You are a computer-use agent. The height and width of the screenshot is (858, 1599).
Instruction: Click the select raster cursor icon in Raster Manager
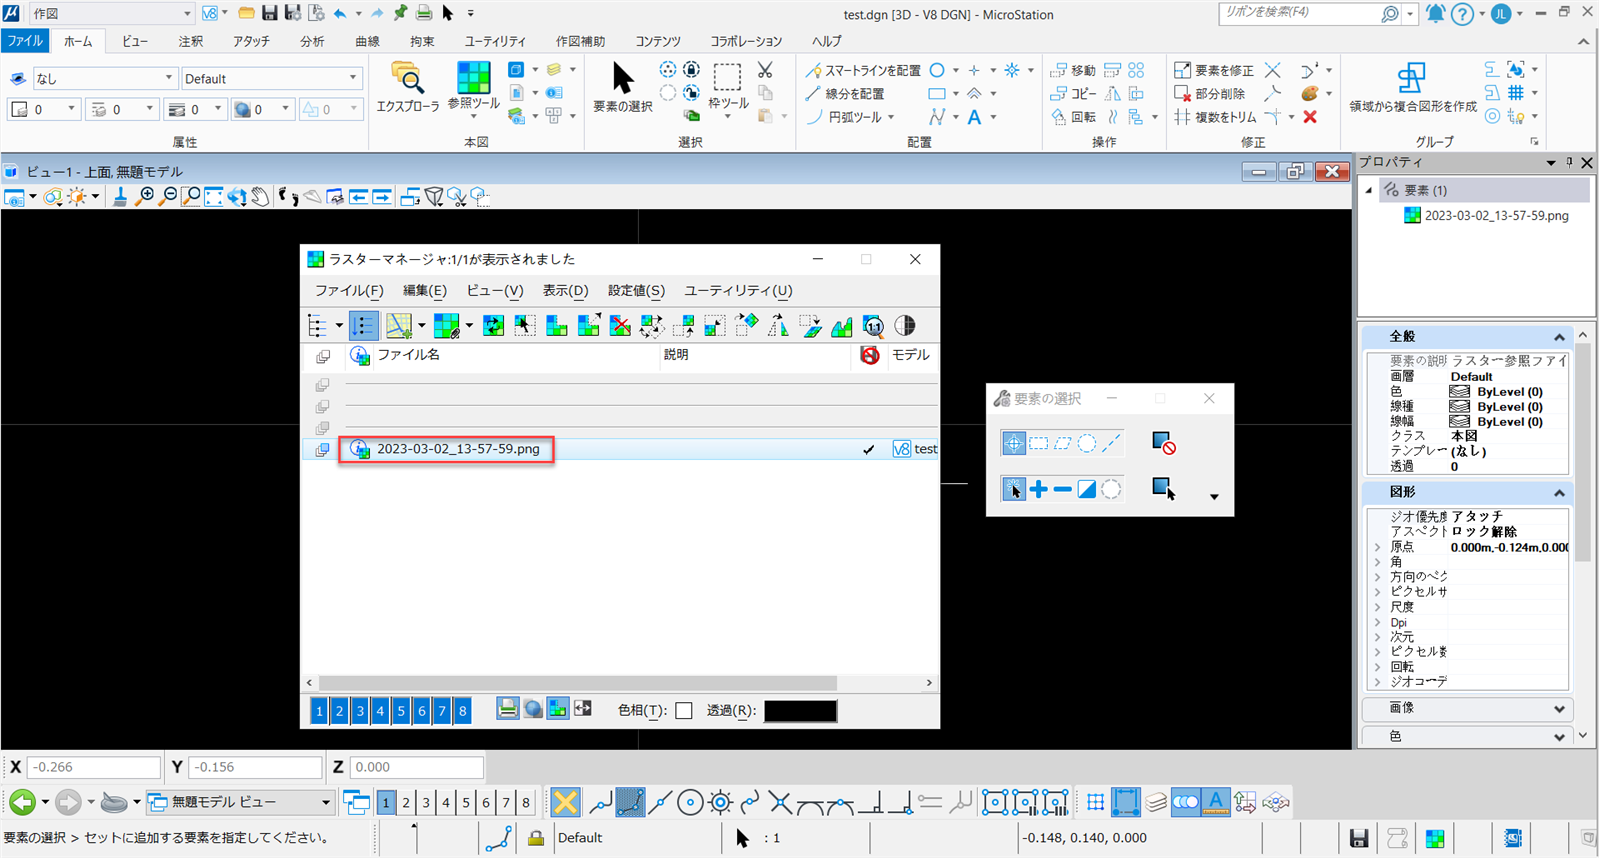(x=524, y=326)
